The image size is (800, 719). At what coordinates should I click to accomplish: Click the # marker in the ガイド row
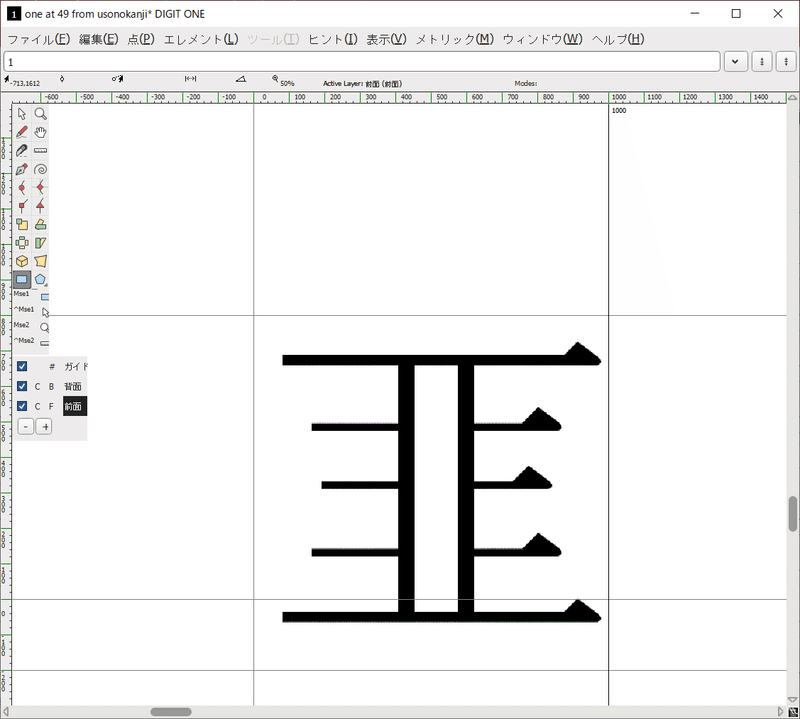click(x=52, y=366)
